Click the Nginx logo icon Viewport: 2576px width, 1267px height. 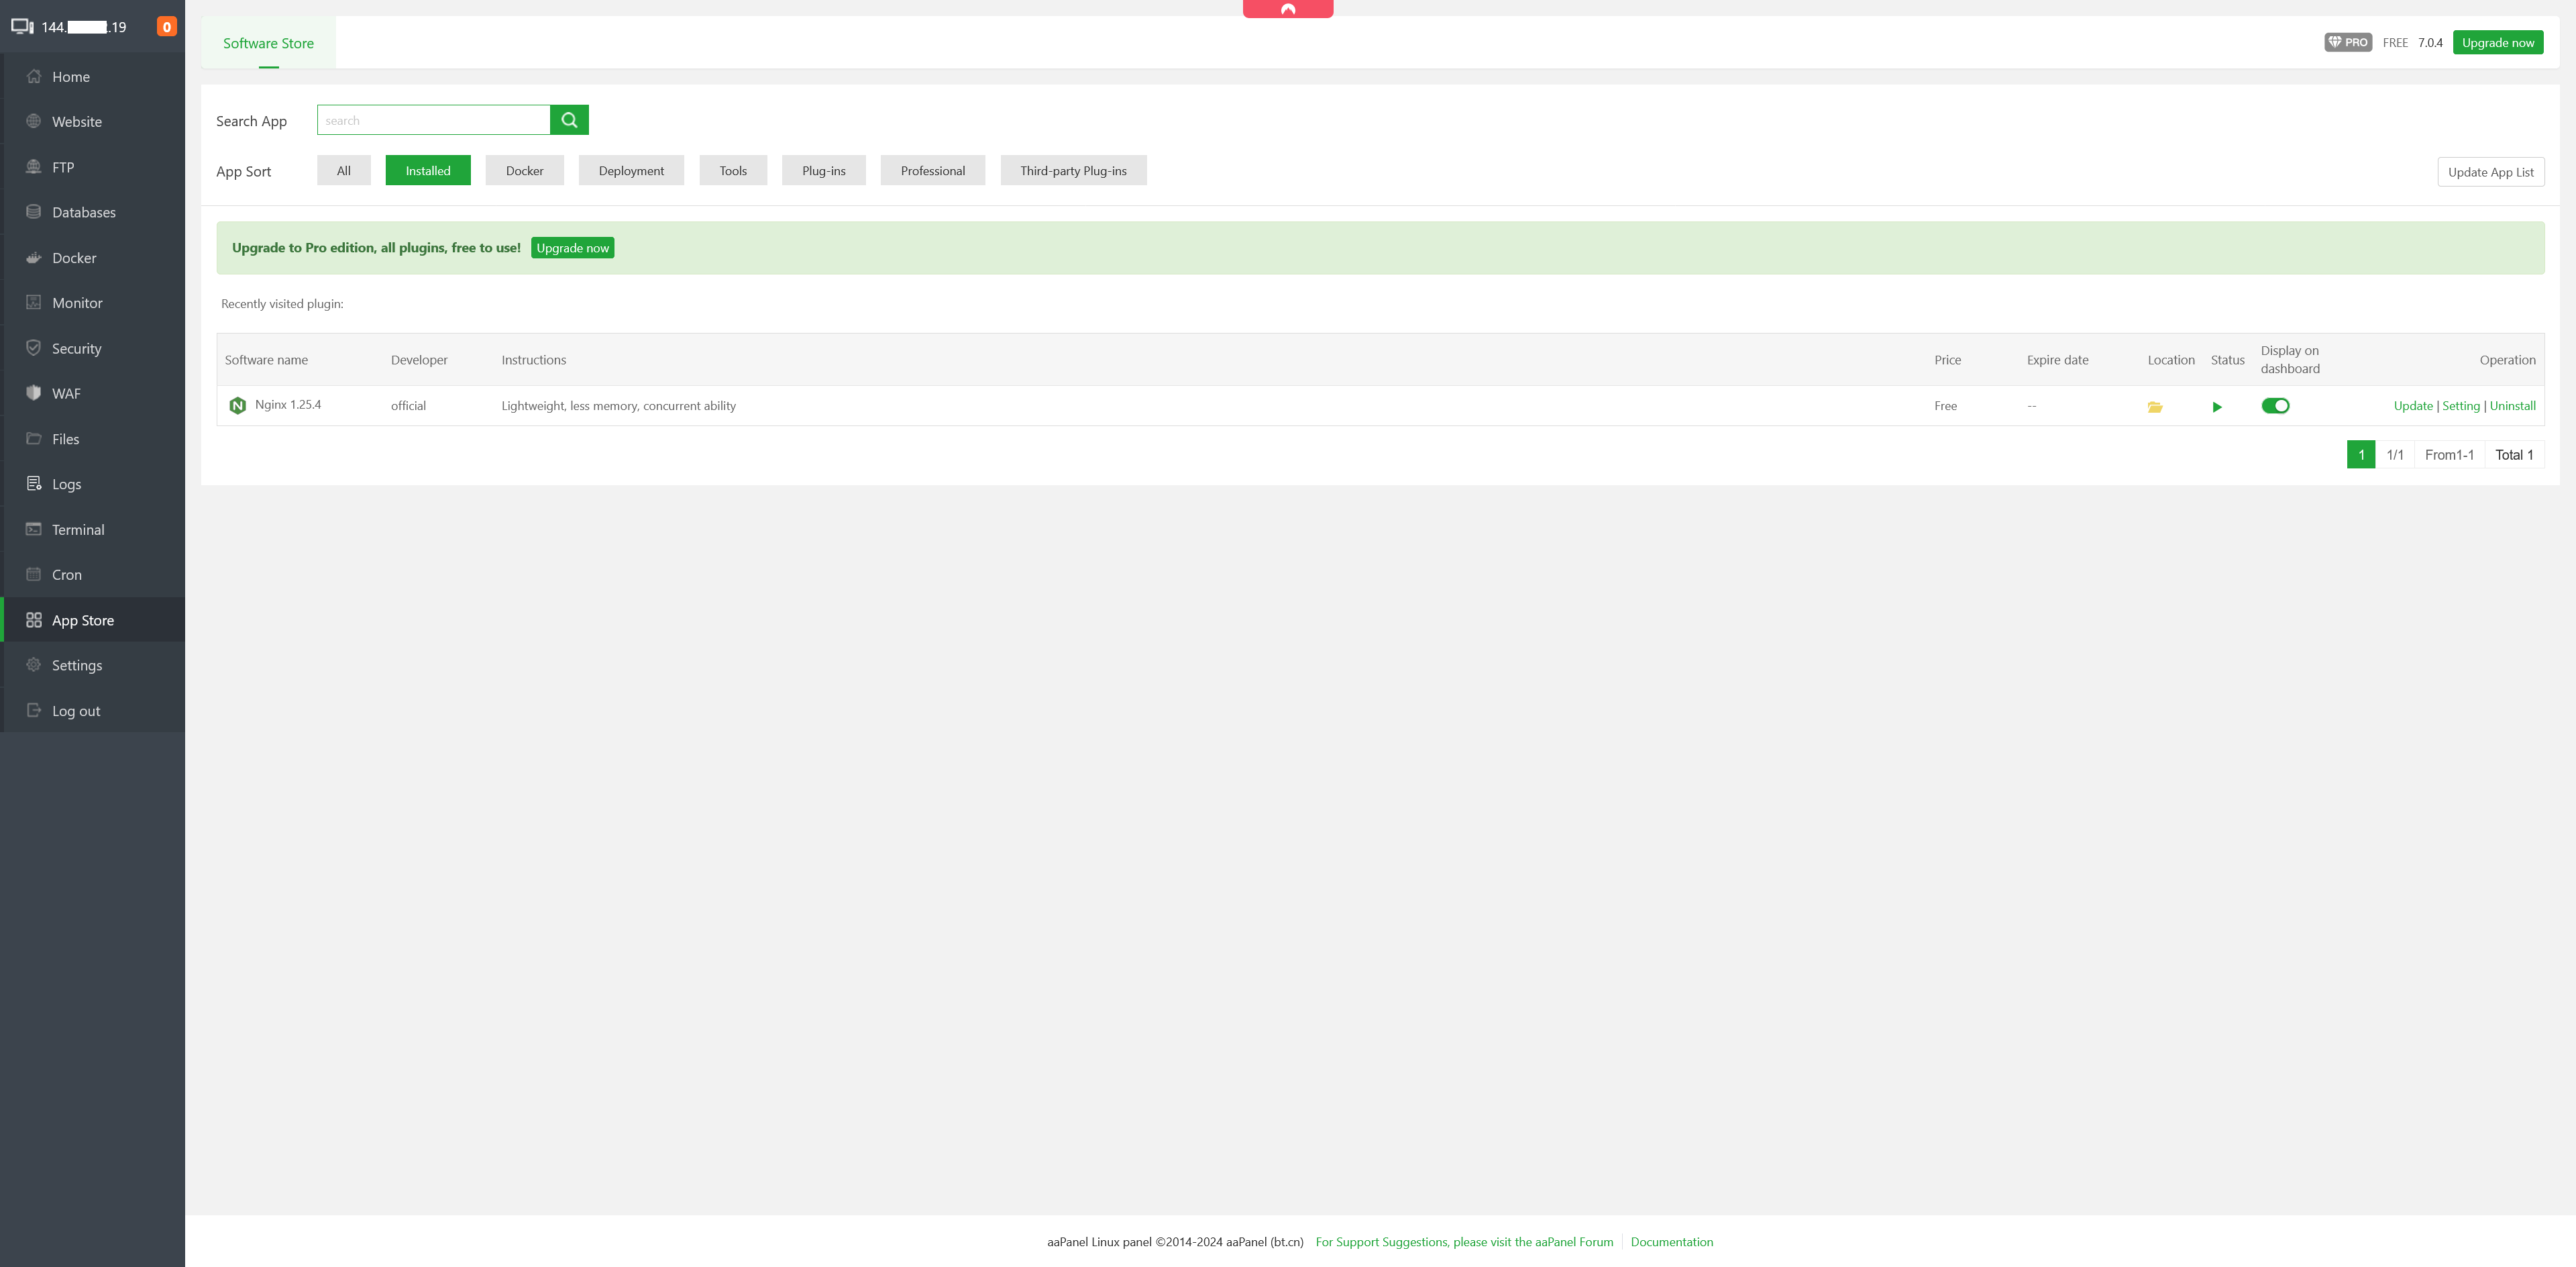238,405
